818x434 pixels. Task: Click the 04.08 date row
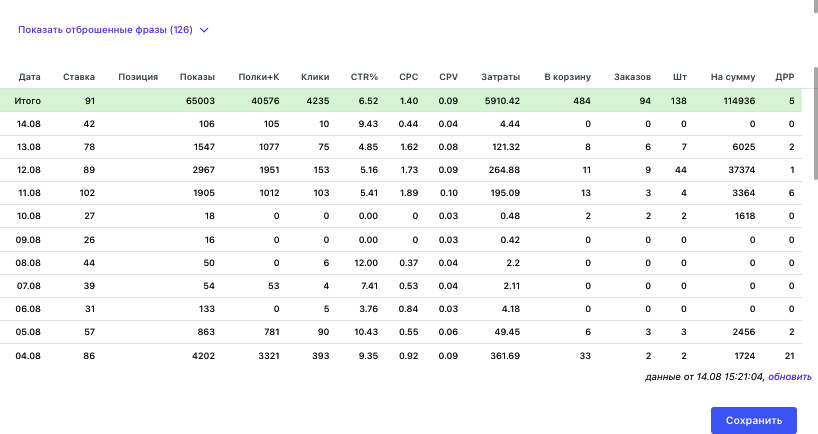tap(401, 356)
